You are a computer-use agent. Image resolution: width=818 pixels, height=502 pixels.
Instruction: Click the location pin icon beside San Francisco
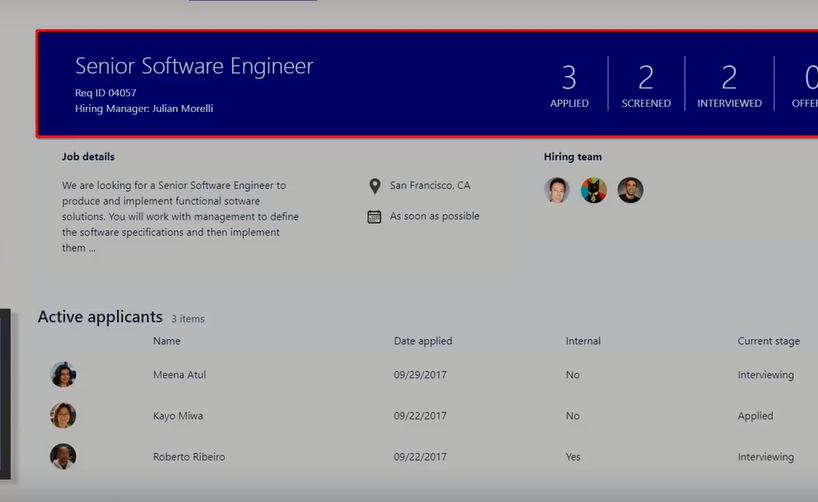coord(374,186)
